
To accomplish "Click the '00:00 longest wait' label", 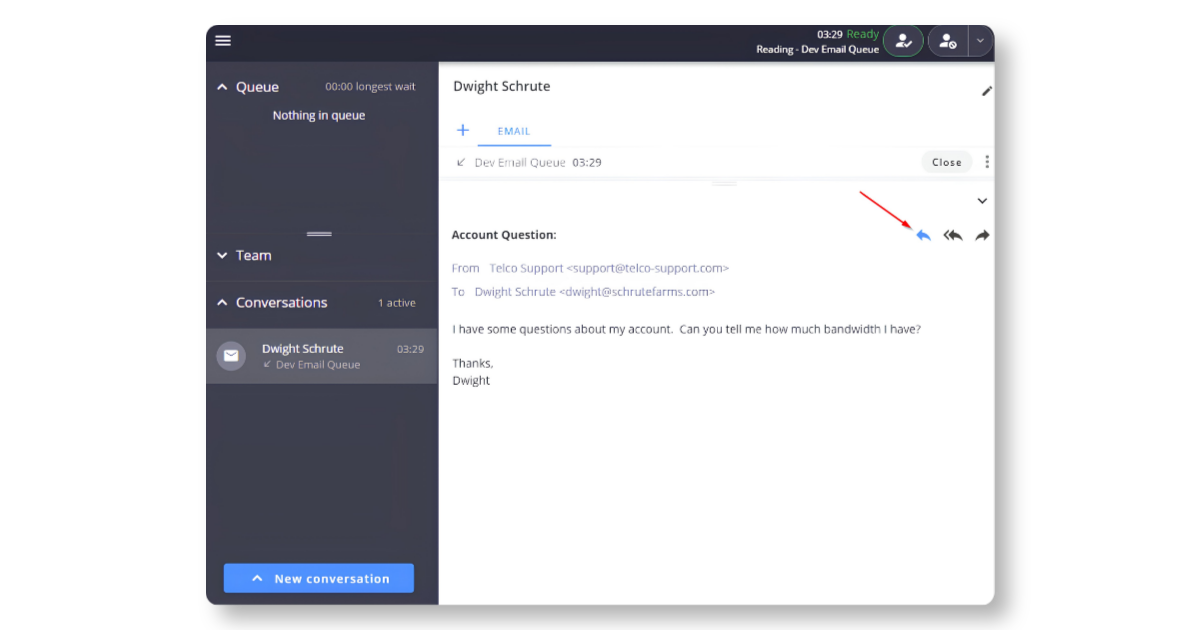I will tap(370, 87).
